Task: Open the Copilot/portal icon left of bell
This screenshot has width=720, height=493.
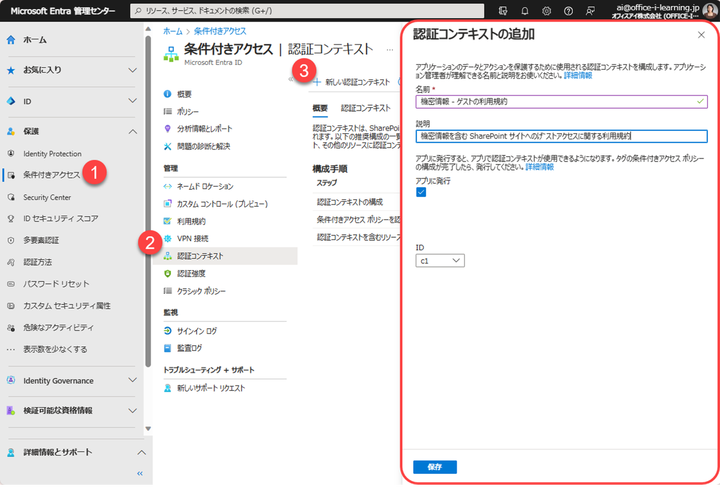Action: point(503,11)
